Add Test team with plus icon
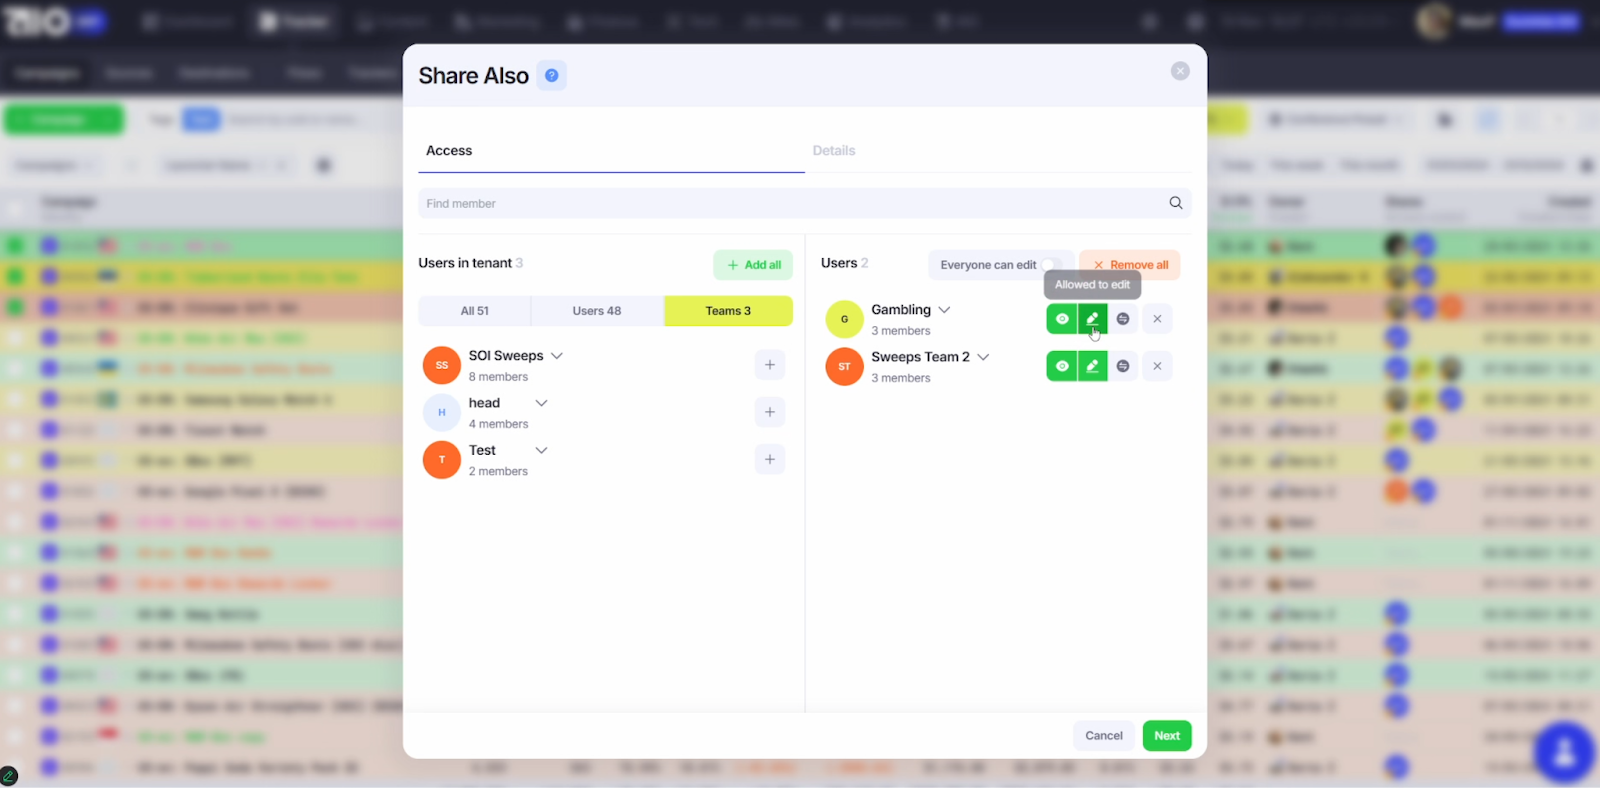This screenshot has width=1600, height=788. click(x=769, y=459)
